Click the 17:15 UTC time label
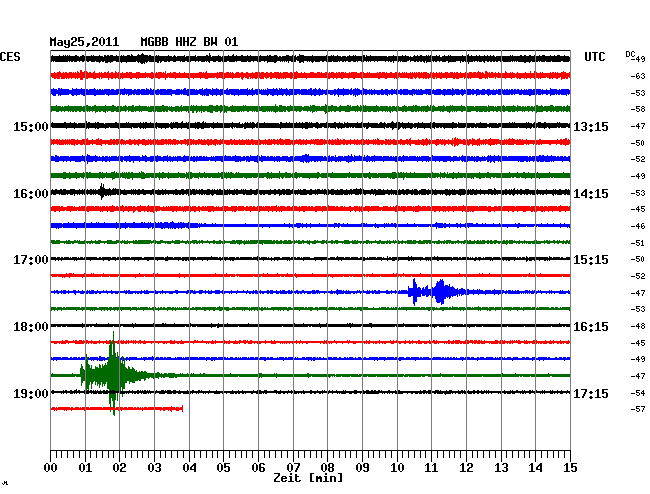This screenshot has width=650, height=494. 591,393
